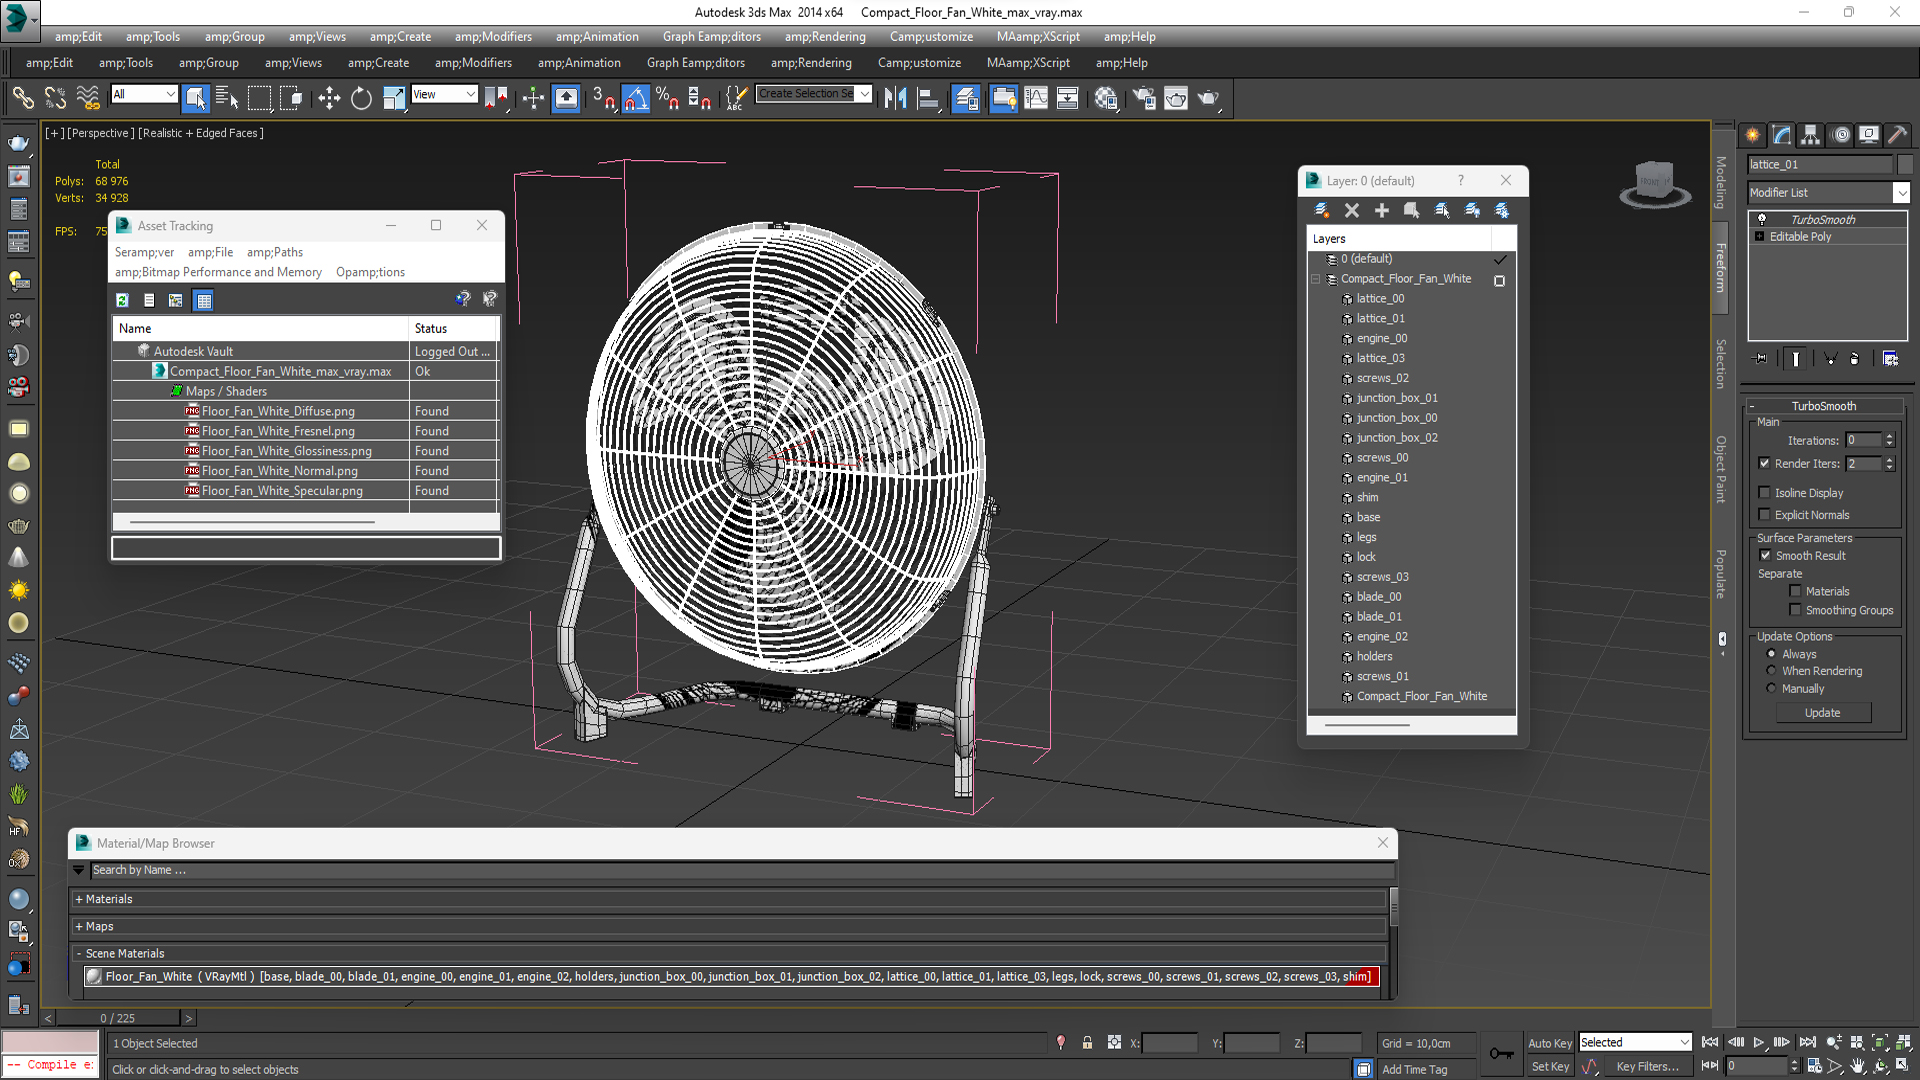Image resolution: width=1920 pixels, height=1080 pixels.
Task: Select the Move tool in main toolbar
Action: tap(329, 98)
